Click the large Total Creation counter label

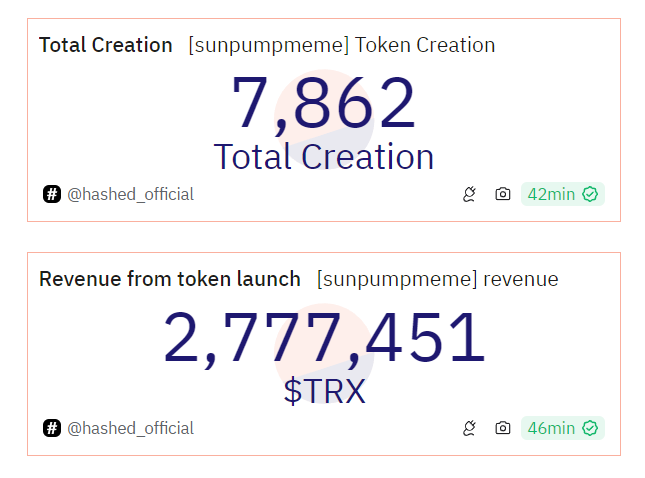[x=323, y=157]
